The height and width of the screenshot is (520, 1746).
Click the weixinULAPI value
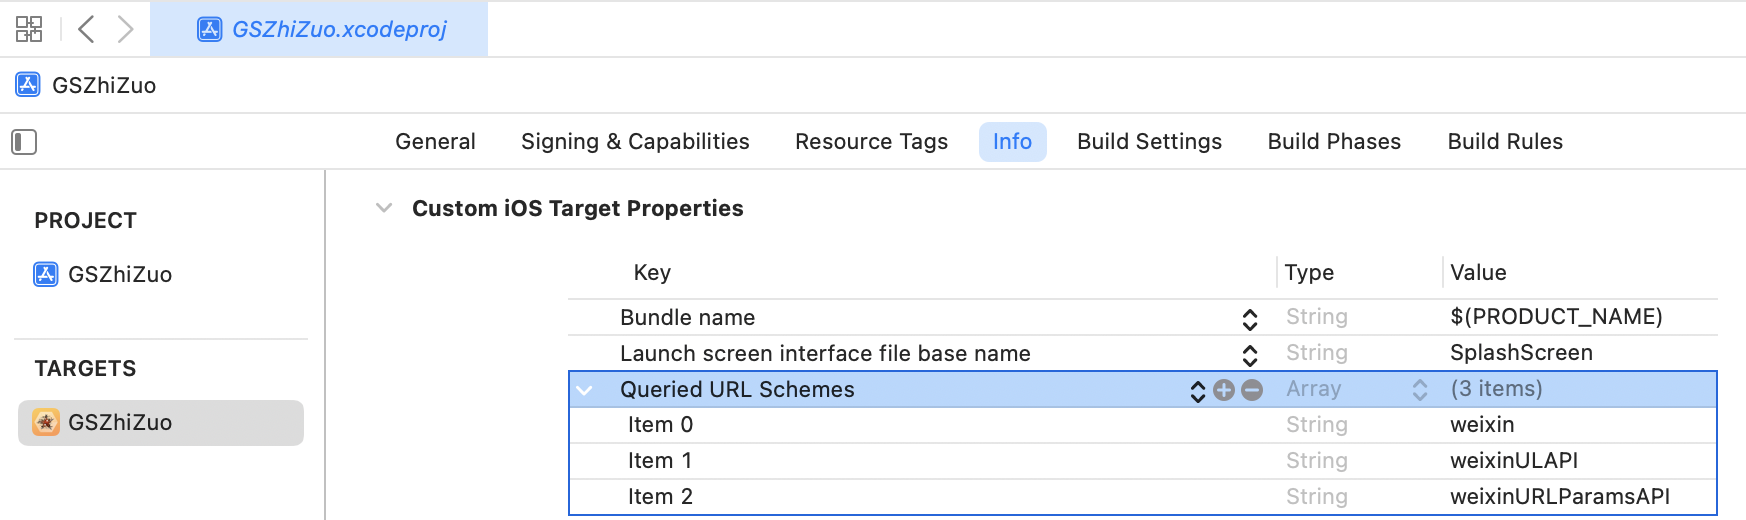click(1514, 461)
